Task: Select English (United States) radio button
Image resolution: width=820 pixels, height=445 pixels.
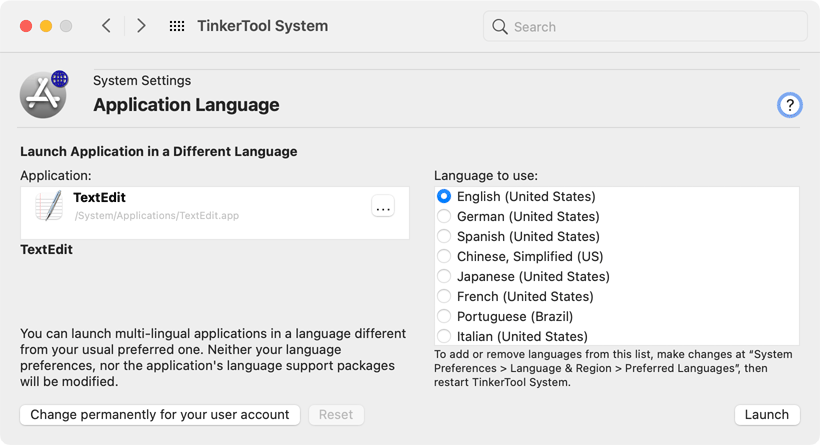Action: [444, 197]
